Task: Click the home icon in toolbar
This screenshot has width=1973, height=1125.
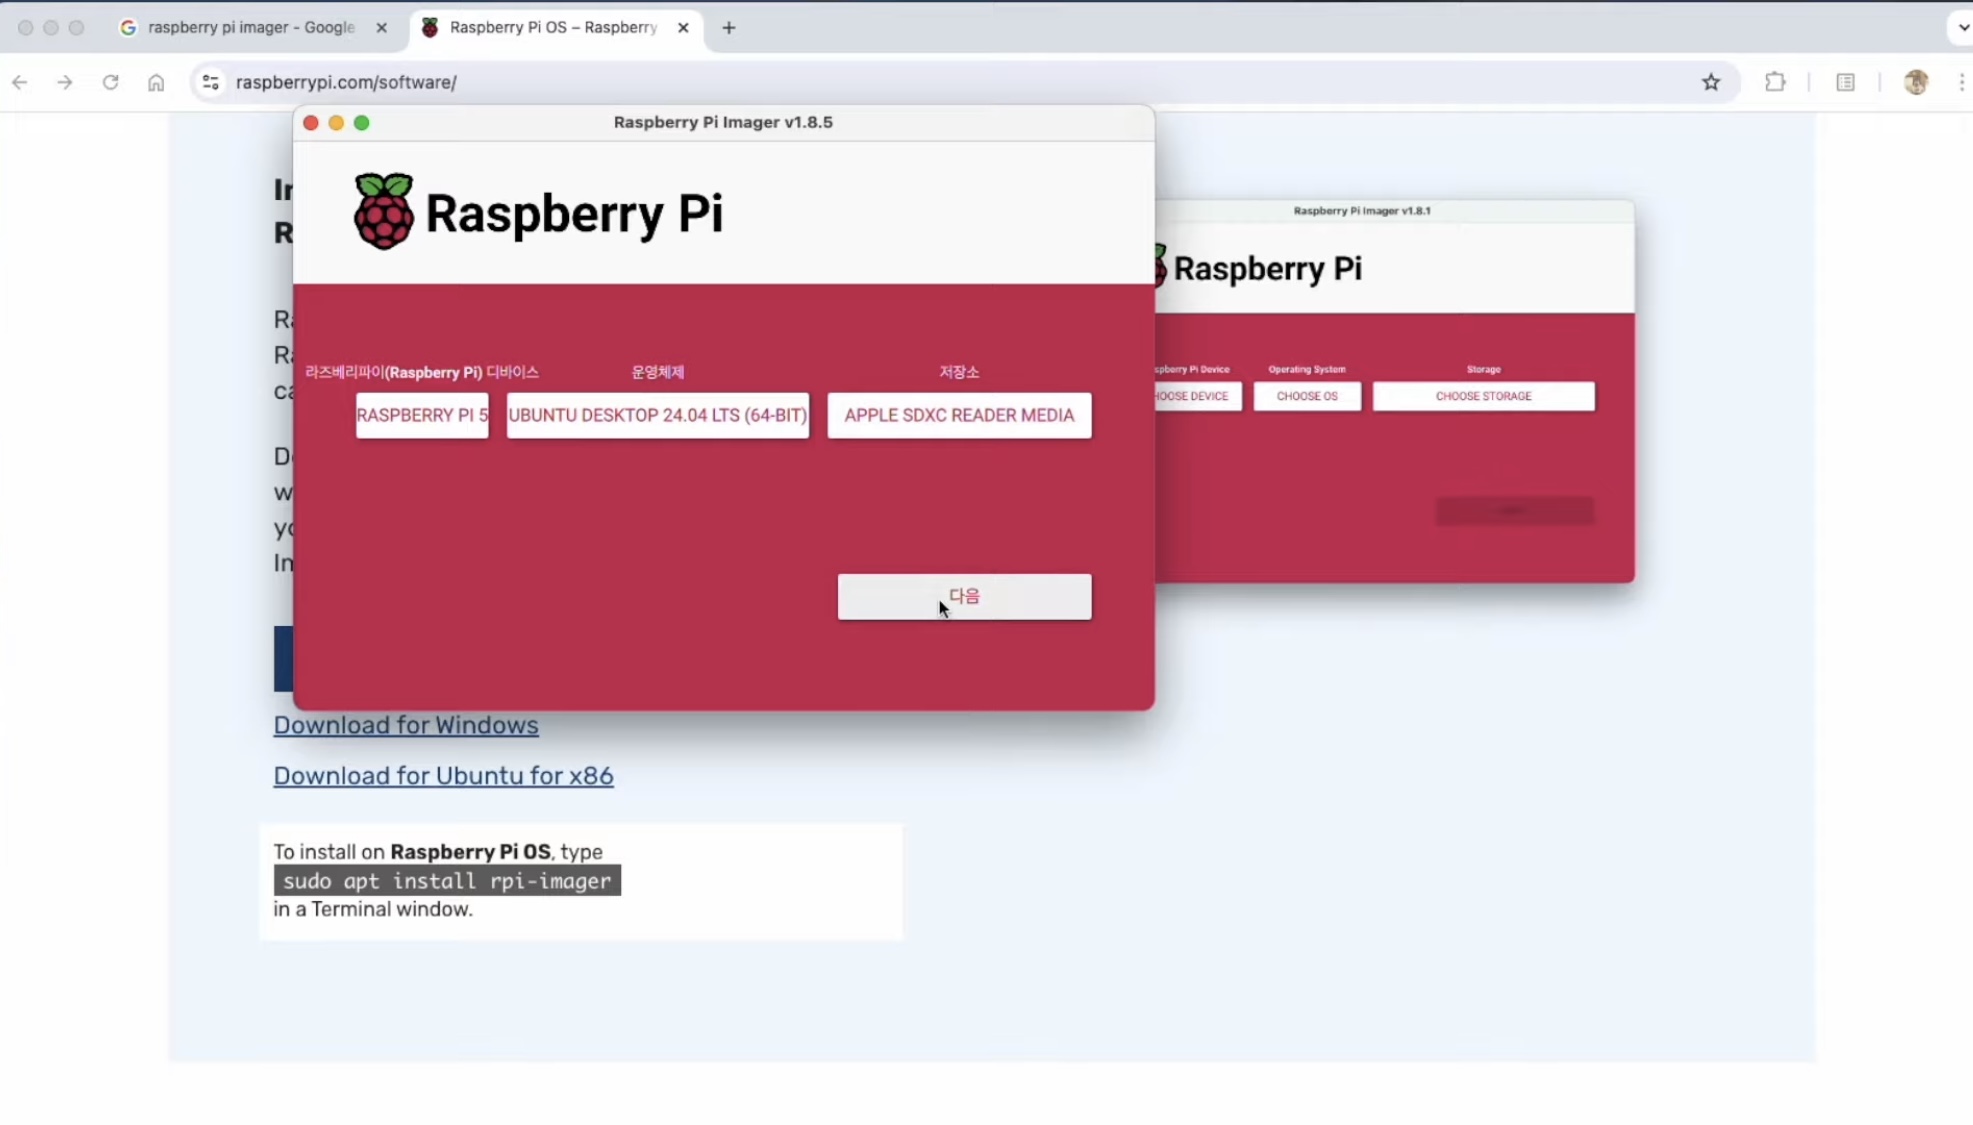Action: (x=156, y=82)
